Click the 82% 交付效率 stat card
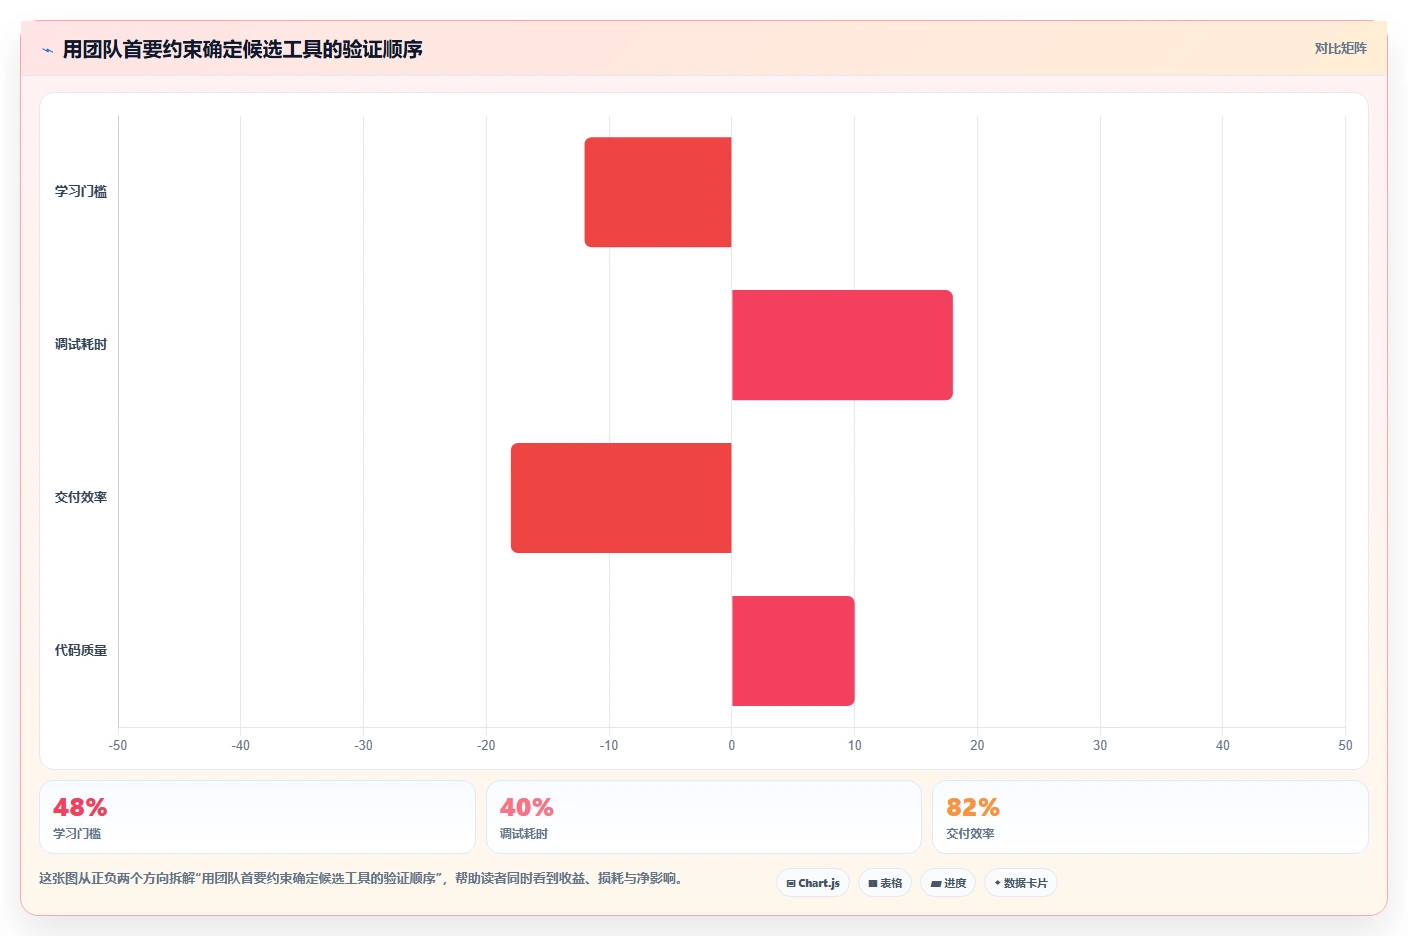Viewport: 1408px width, 936px height. pos(1150,817)
